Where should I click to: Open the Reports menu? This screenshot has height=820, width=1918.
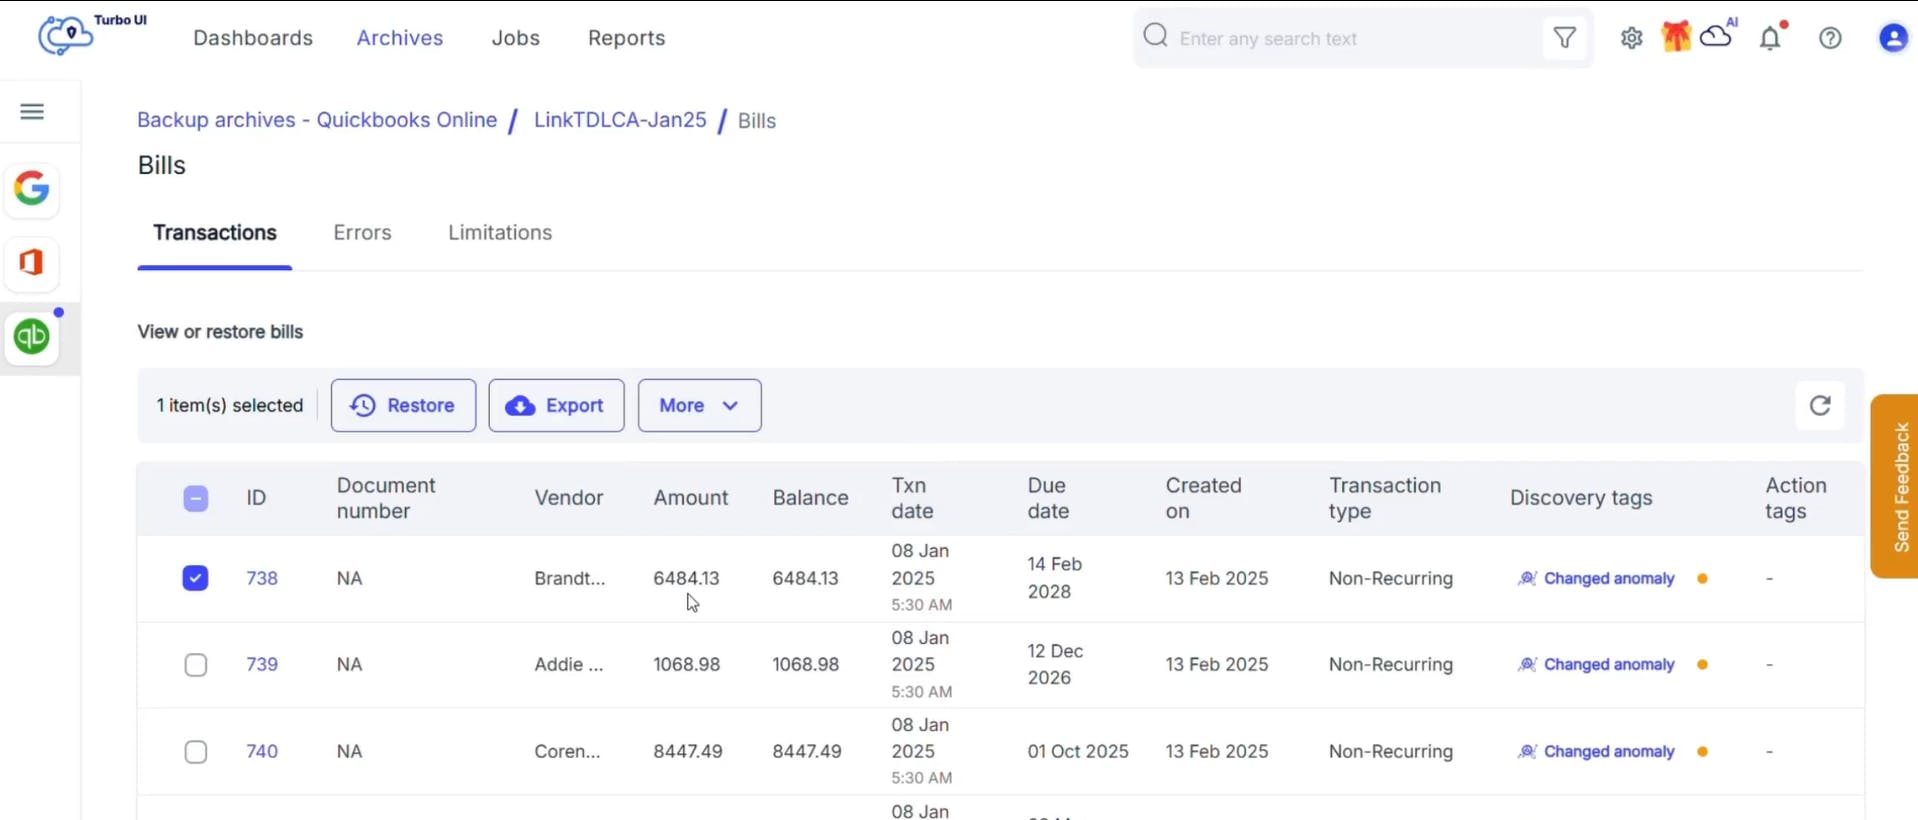(626, 38)
